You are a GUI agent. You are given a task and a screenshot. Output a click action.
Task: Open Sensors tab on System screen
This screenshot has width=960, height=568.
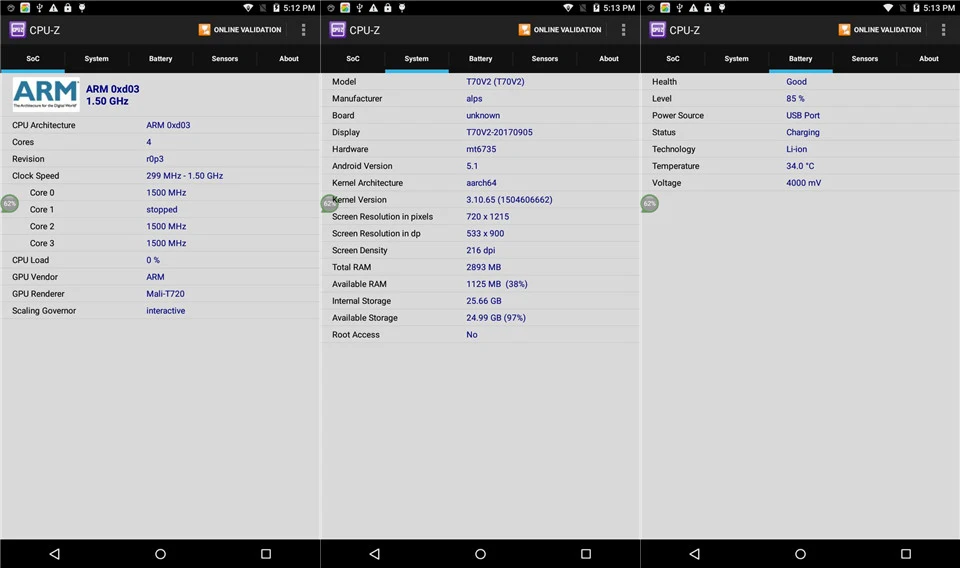(545, 59)
